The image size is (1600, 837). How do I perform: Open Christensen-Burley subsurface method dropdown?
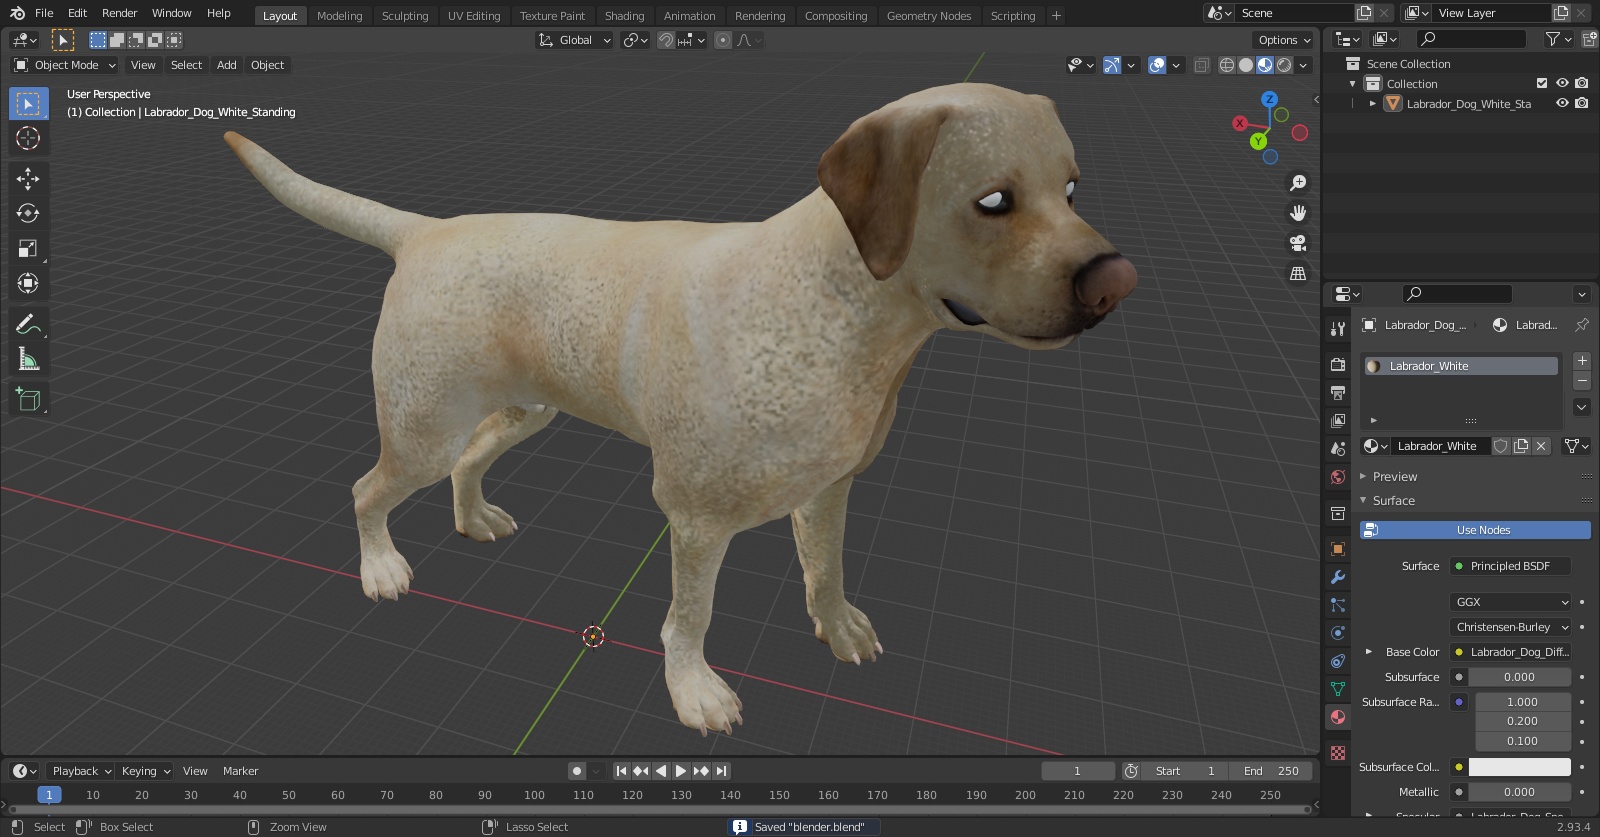(x=1511, y=627)
